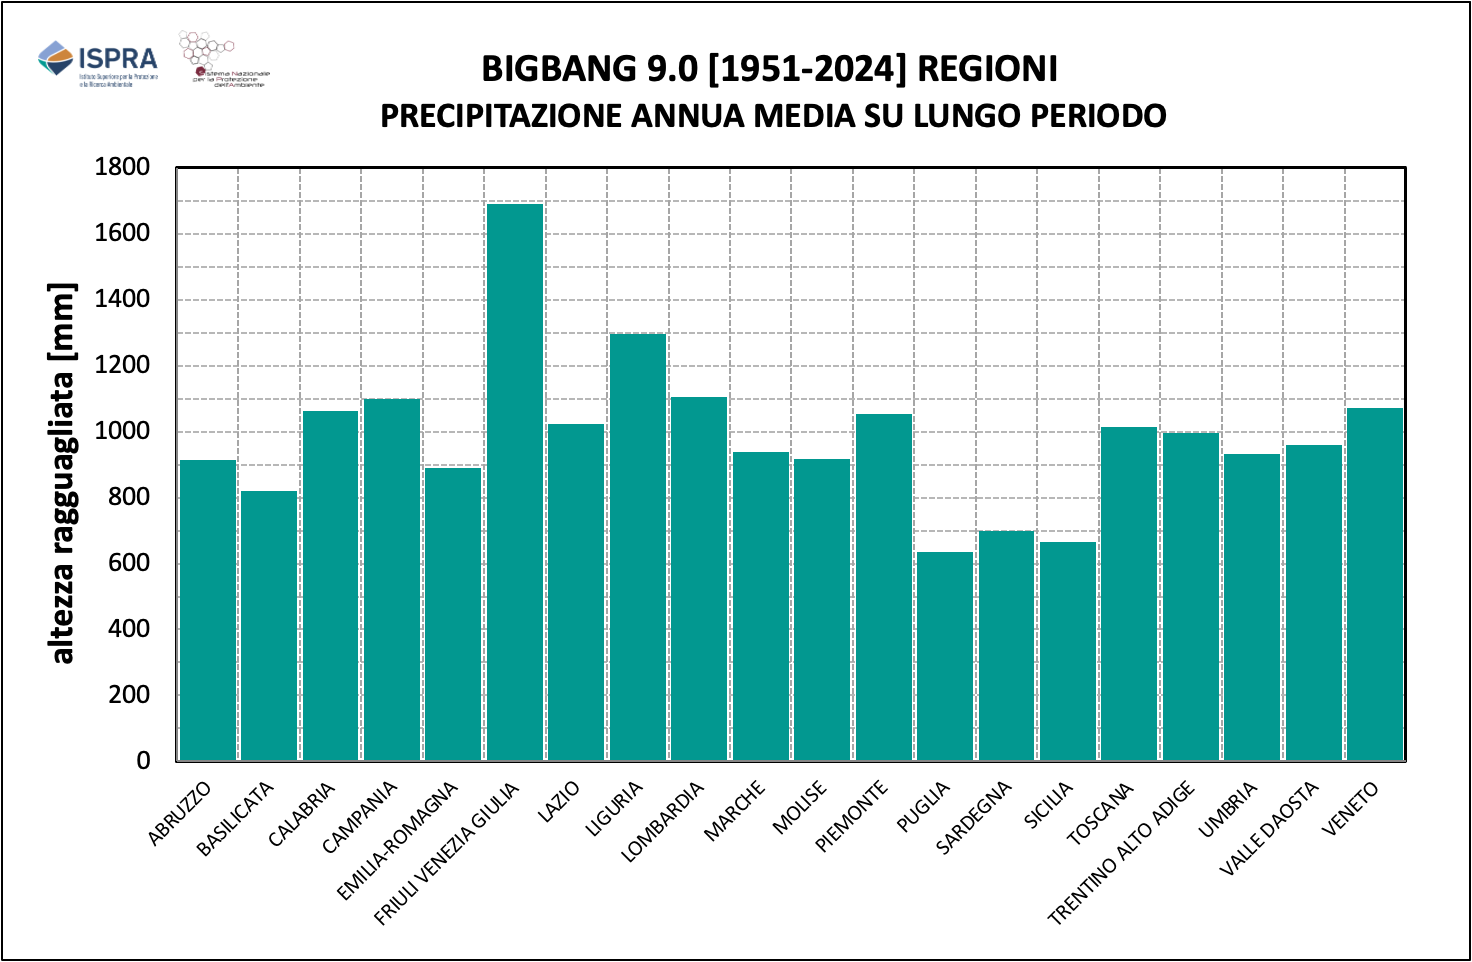The image size is (1472, 962).
Task: Select the Friuli Venezia Giulia bar
Action: (x=515, y=482)
